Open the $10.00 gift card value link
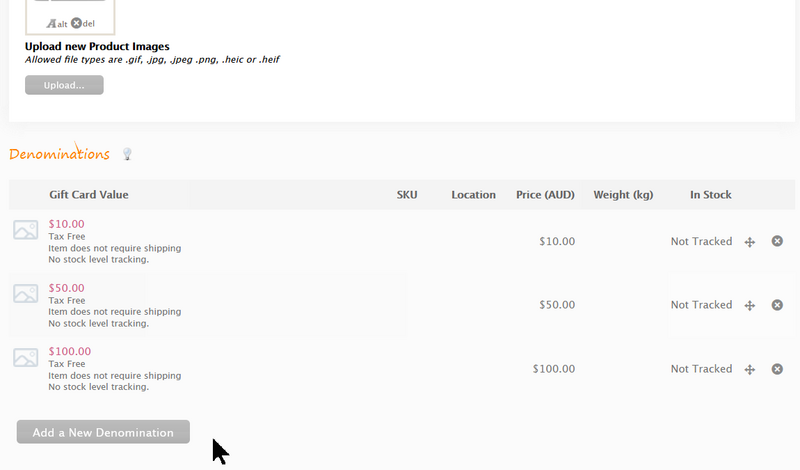The height and width of the screenshot is (470, 800). [x=66, y=224]
